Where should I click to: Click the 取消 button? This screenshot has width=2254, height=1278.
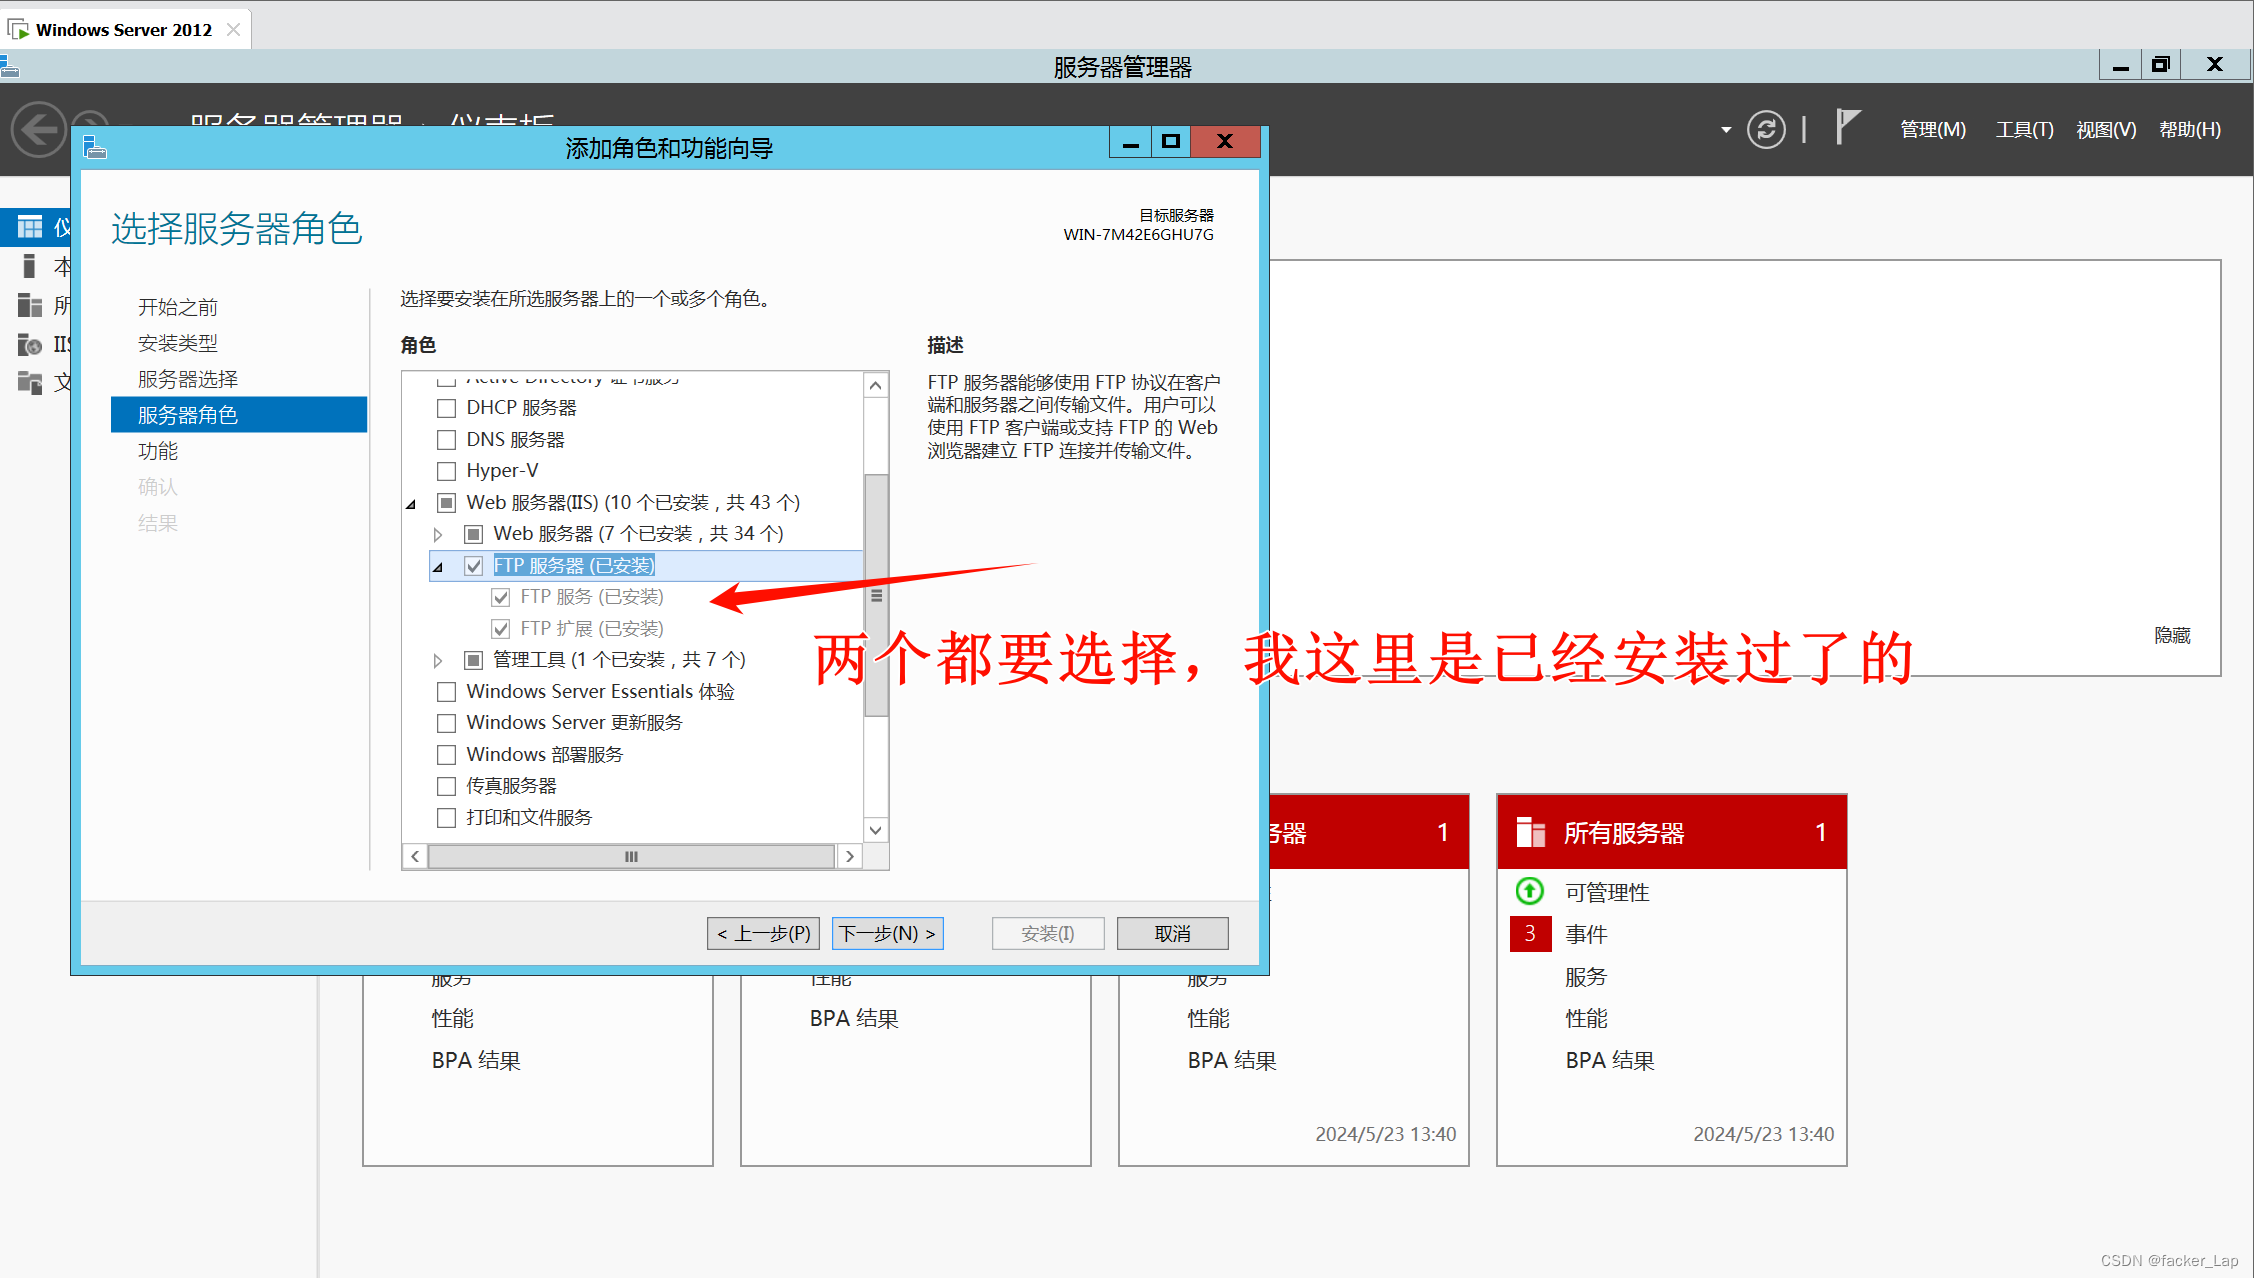pyautogui.click(x=1172, y=933)
